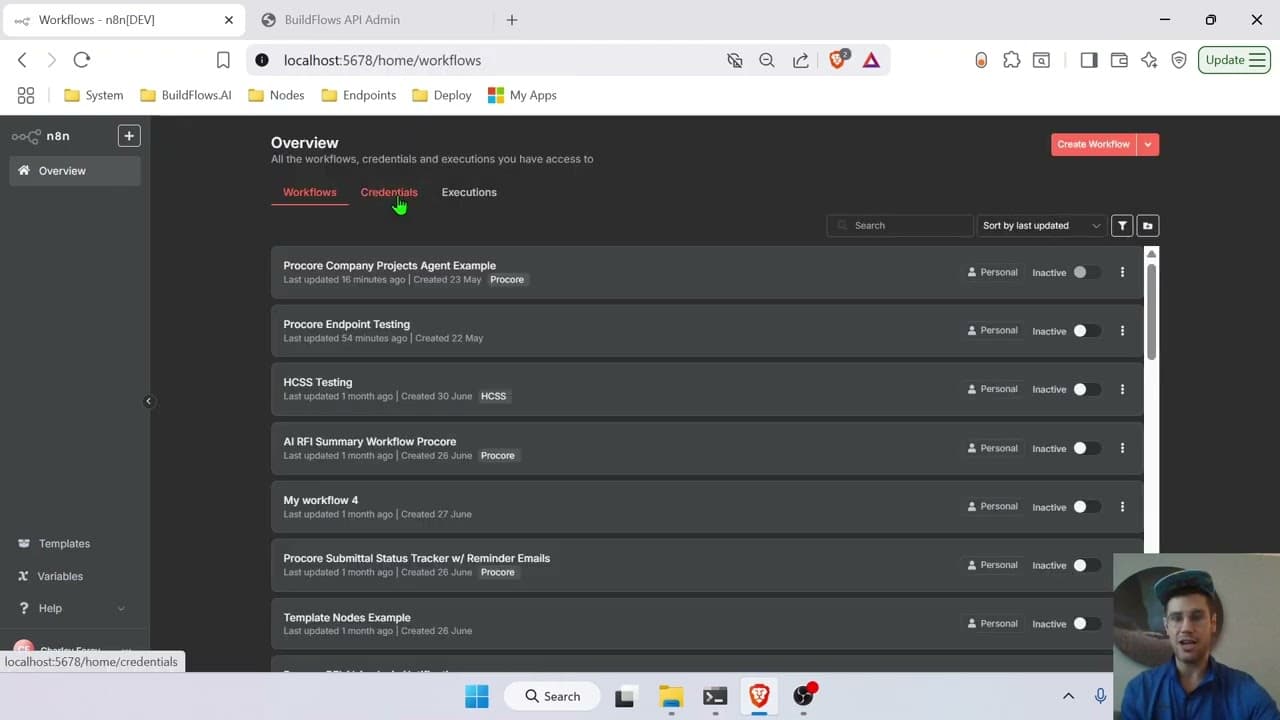This screenshot has width=1280, height=720.
Task: Open the HCSS Testing workflow
Action: (318, 382)
